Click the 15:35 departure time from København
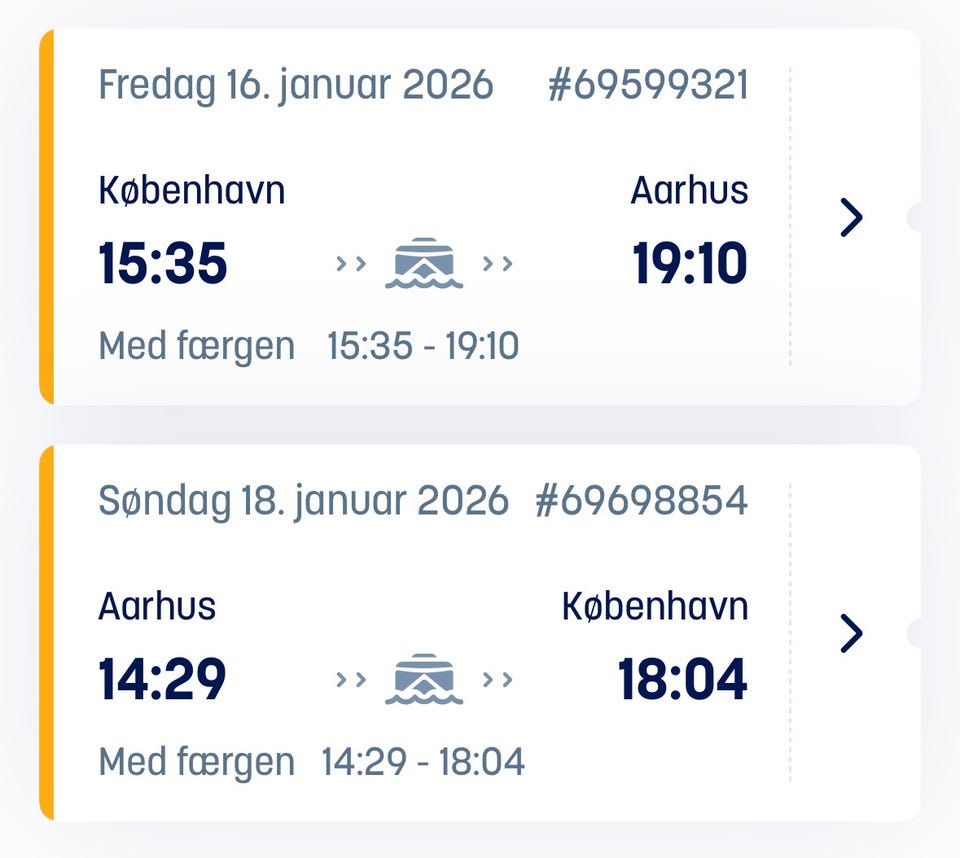This screenshot has width=960, height=858. pyautogui.click(x=163, y=264)
